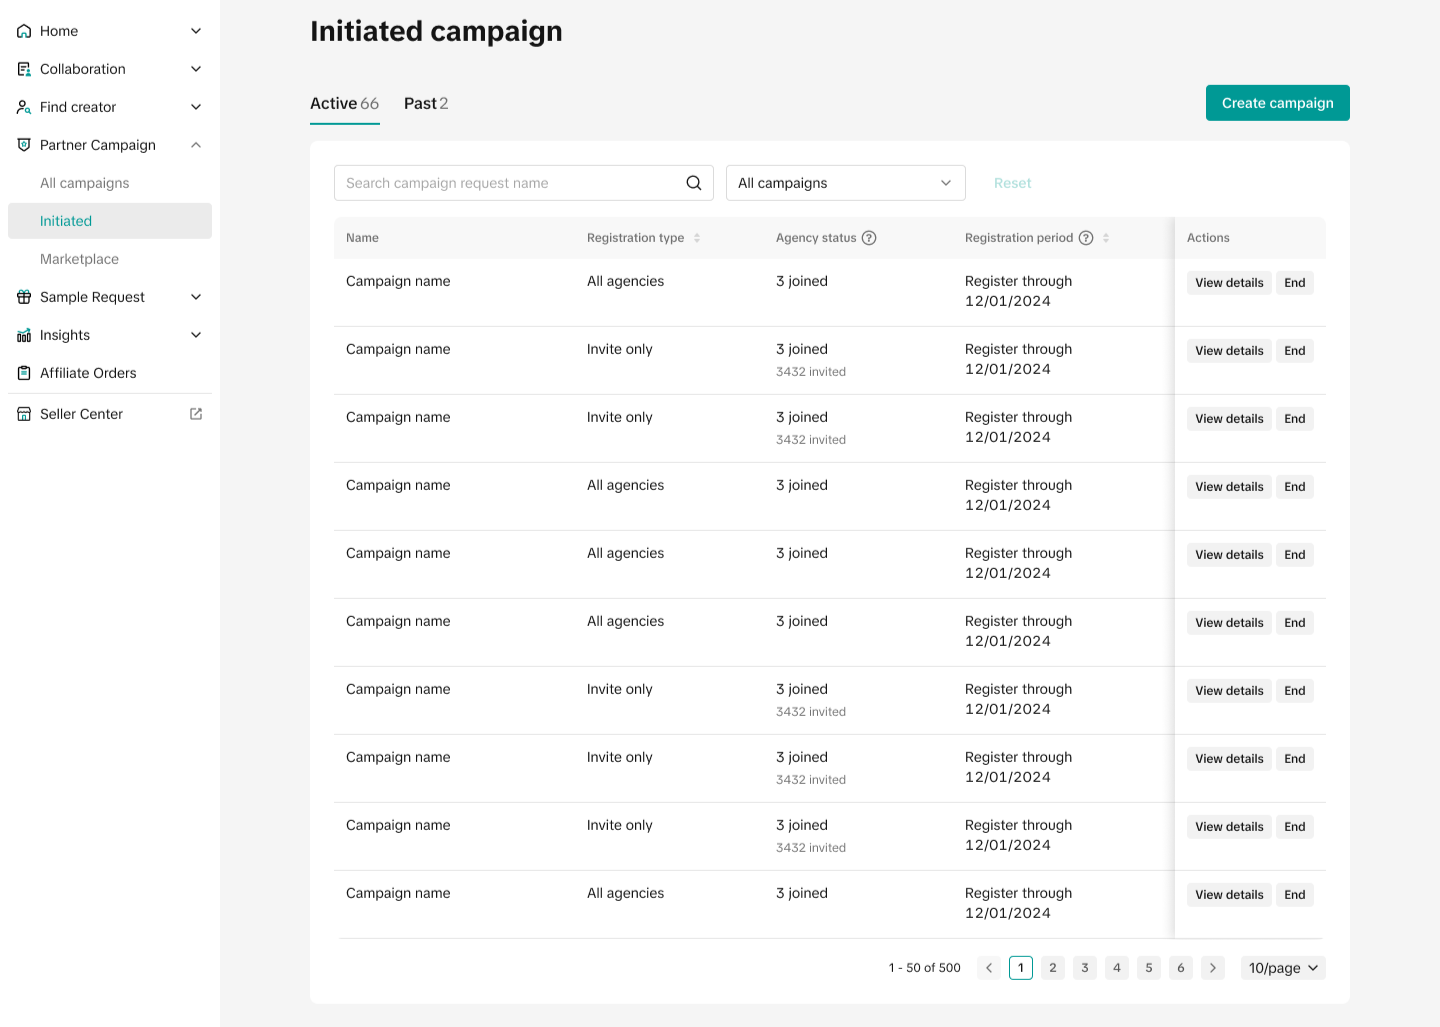
Task: Focus the search campaign request name field
Action: point(508,183)
